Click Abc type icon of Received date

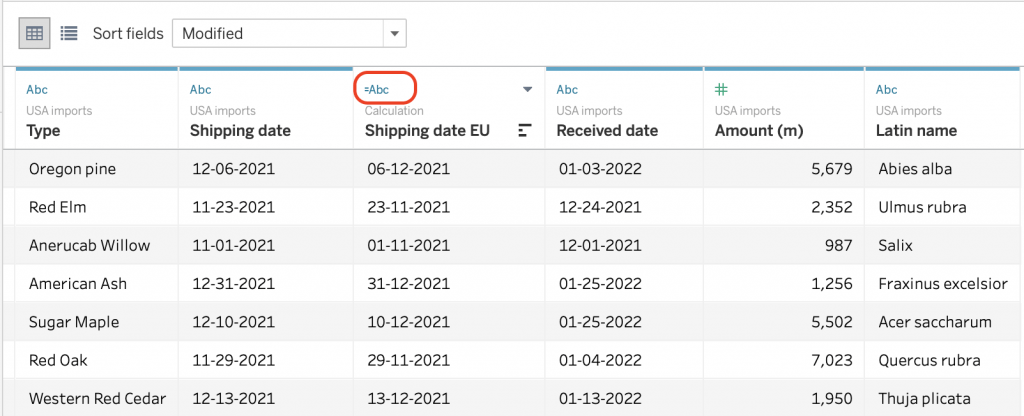(x=567, y=90)
